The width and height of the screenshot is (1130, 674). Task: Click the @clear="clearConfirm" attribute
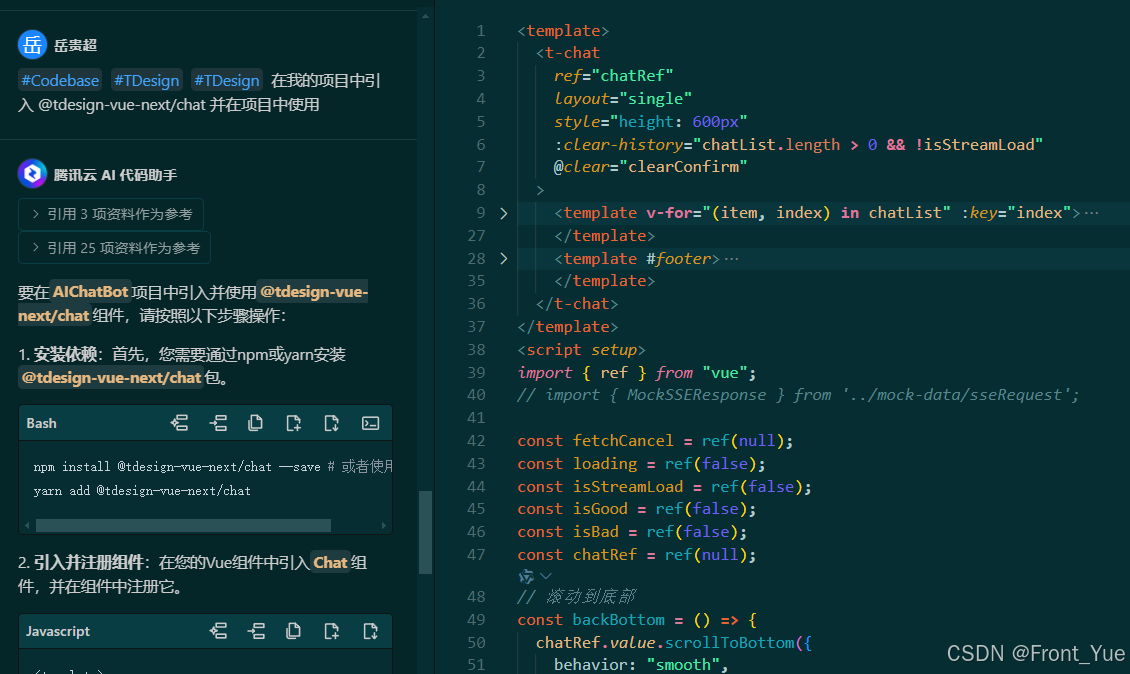click(x=650, y=167)
